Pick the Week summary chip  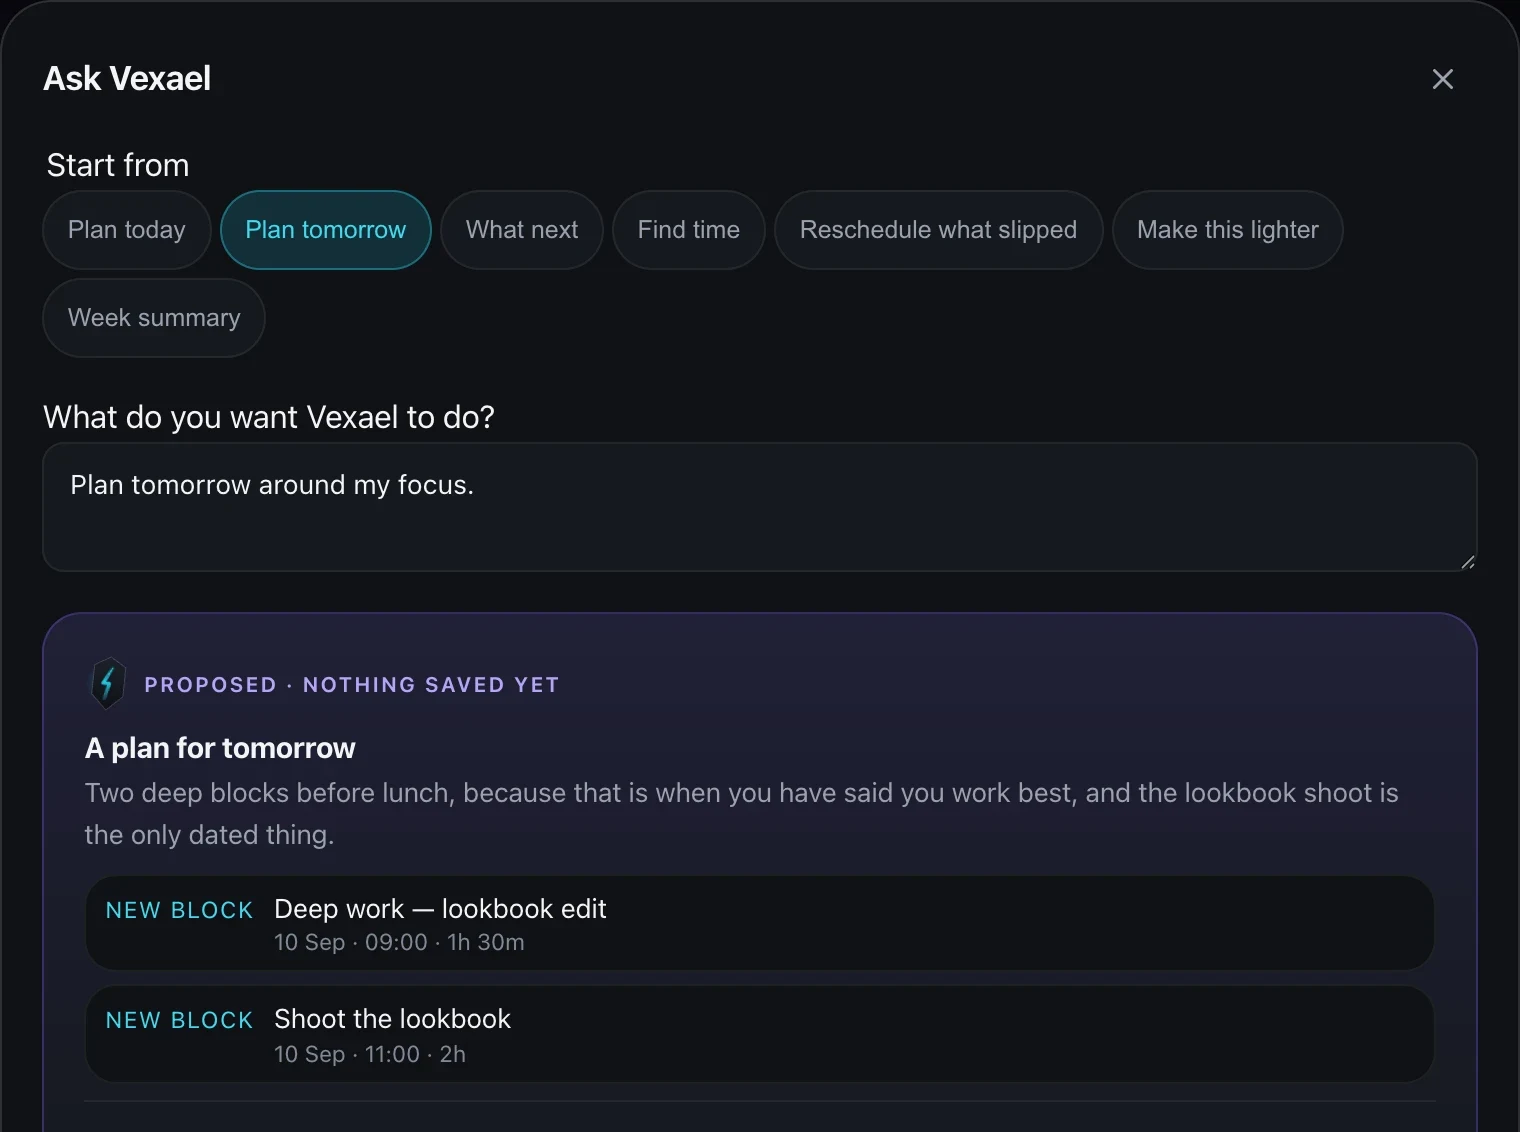coord(154,318)
